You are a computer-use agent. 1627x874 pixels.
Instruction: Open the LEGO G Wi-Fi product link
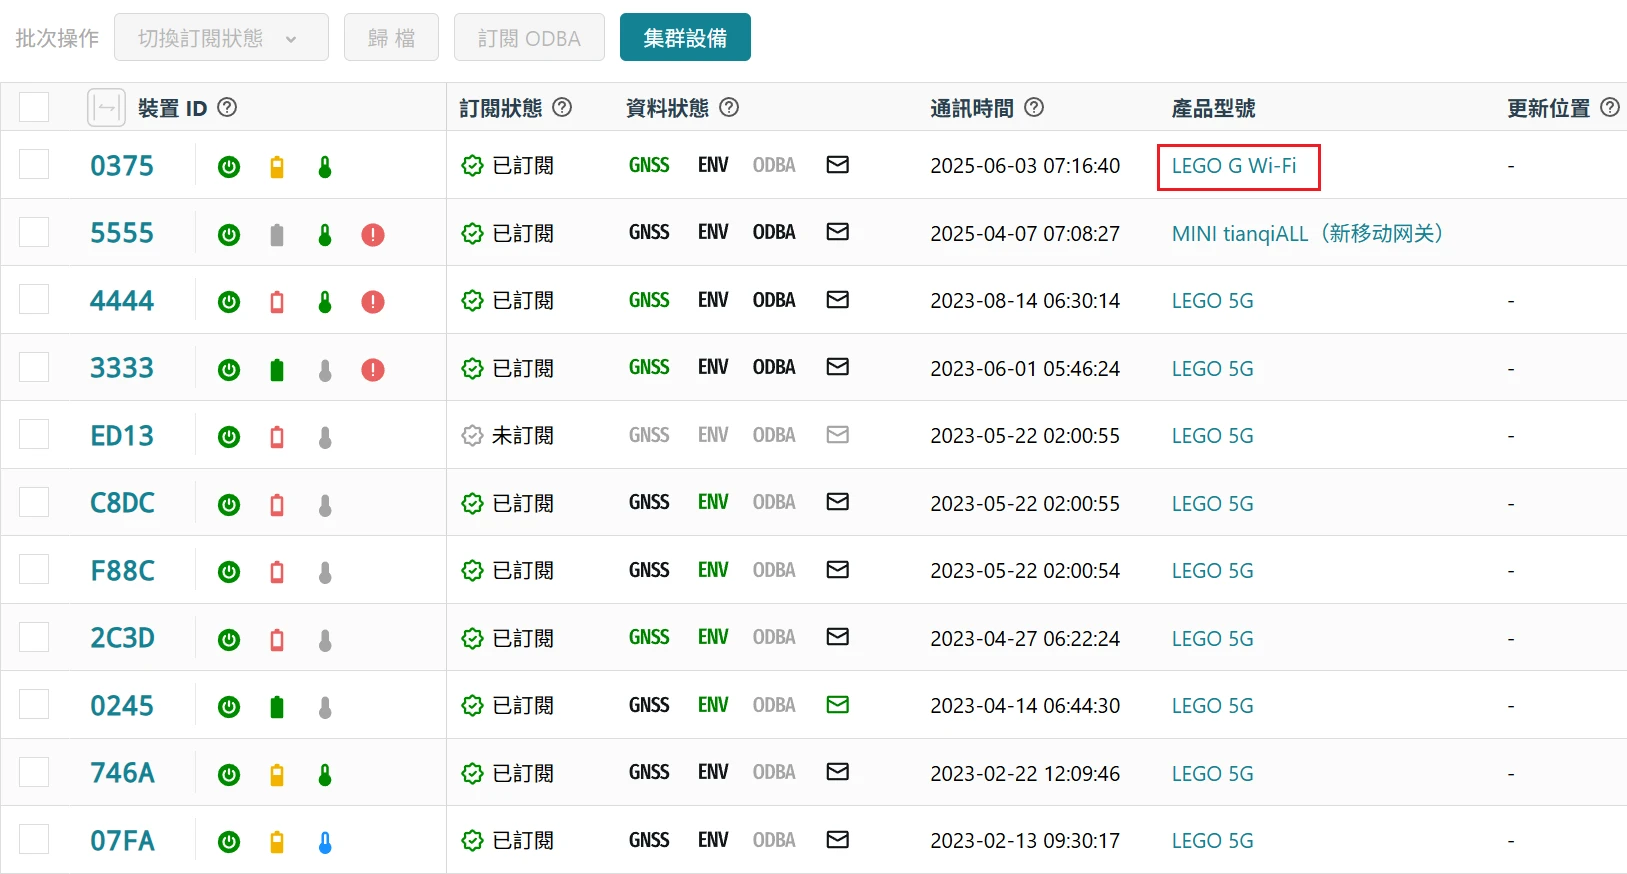pyautogui.click(x=1234, y=166)
